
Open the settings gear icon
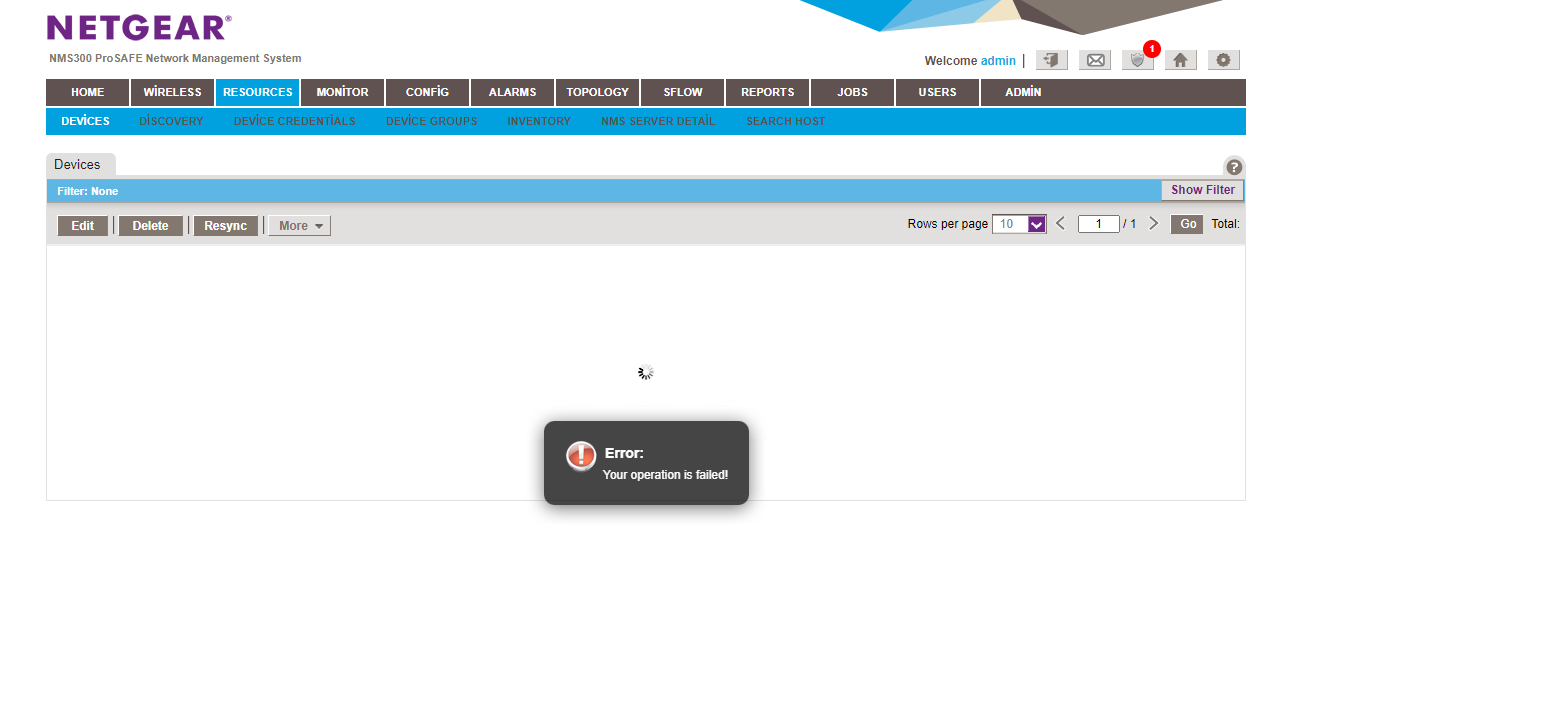pyautogui.click(x=1224, y=60)
